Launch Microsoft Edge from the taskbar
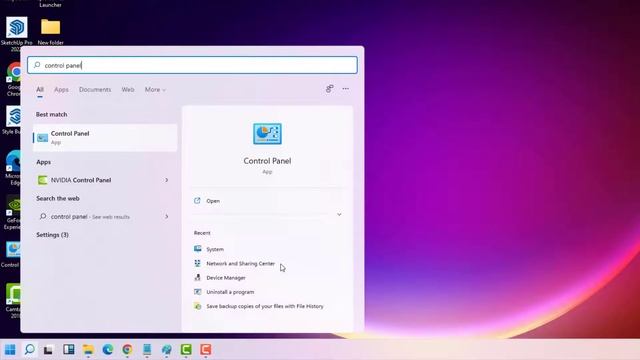 point(108,349)
